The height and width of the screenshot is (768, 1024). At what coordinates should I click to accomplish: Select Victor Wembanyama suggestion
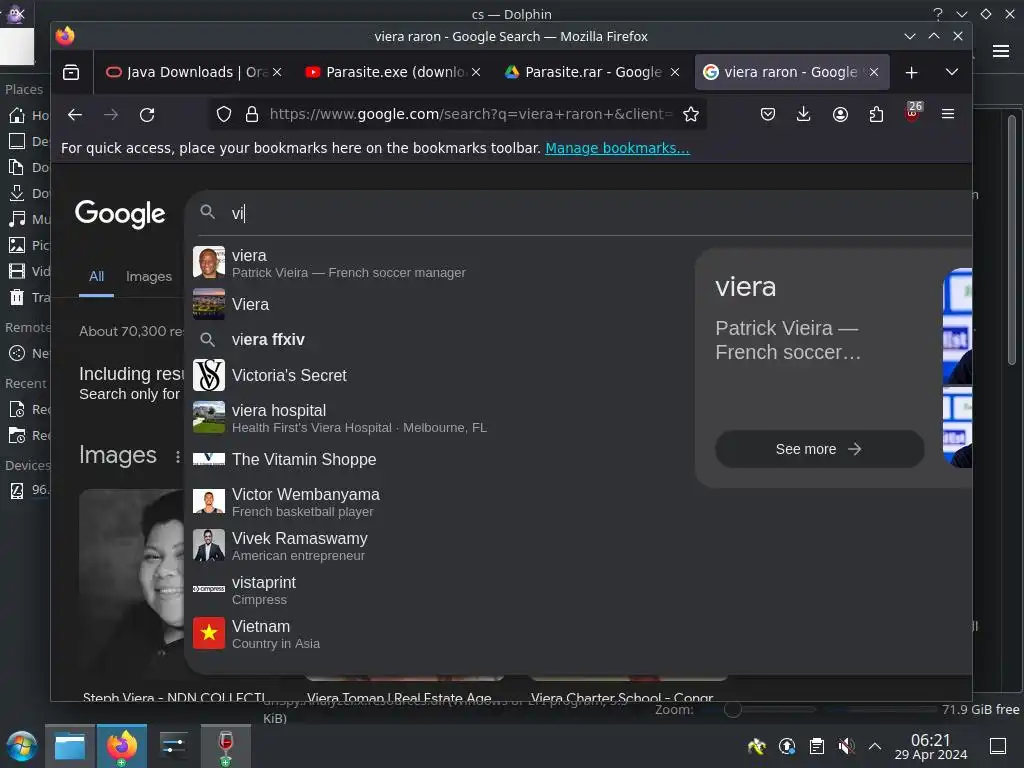click(x=438, y=502)
